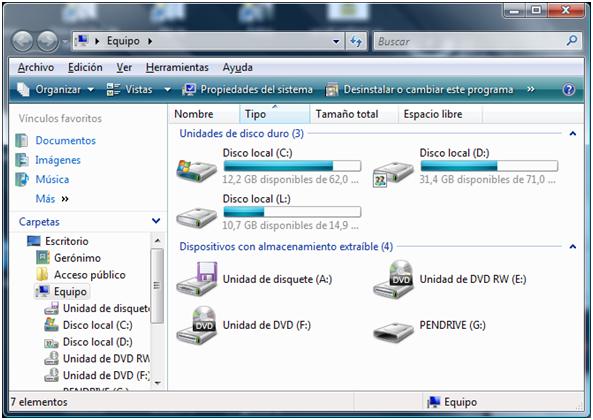Open the address bar history dropdown
This screenshot has width=593, height=420.
tap(336, 41)
